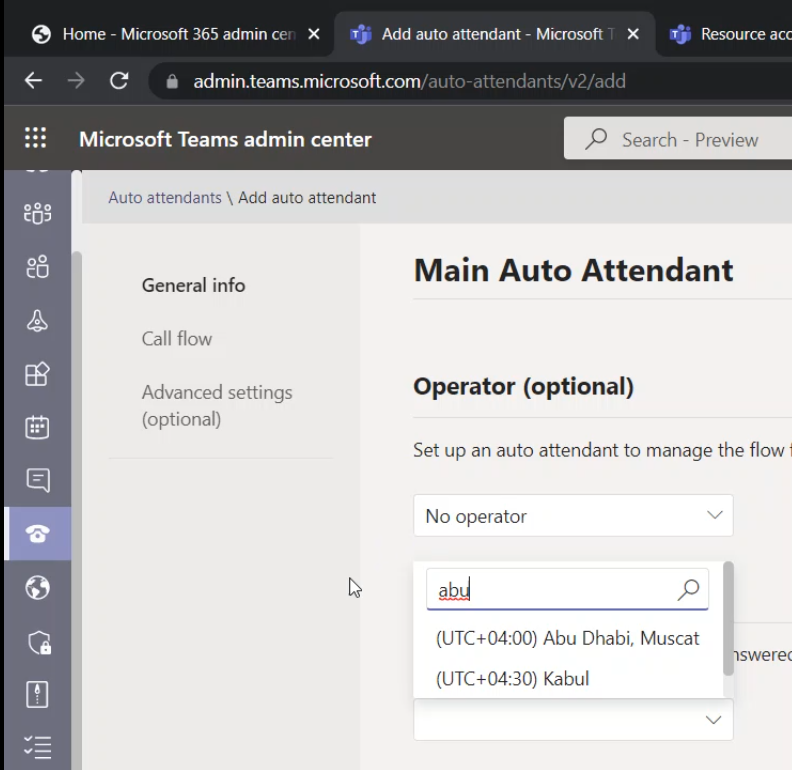Open Policy packages icon in sidebar

pyautogui.click(x=37, y=694)
